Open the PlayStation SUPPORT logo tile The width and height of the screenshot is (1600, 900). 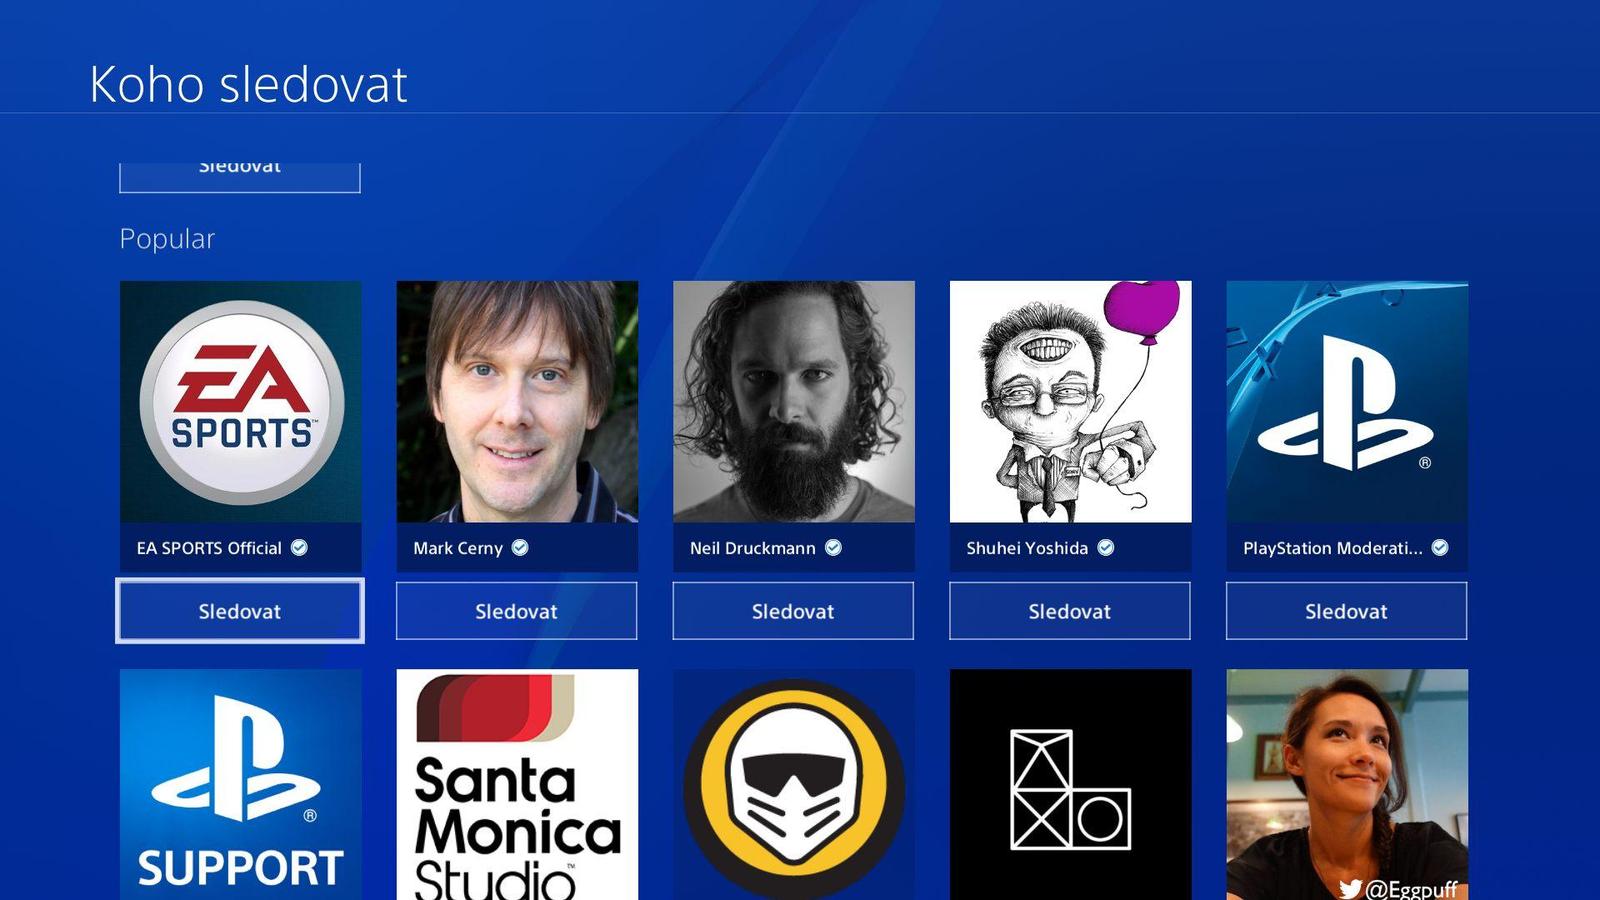[x=240, y=784]
